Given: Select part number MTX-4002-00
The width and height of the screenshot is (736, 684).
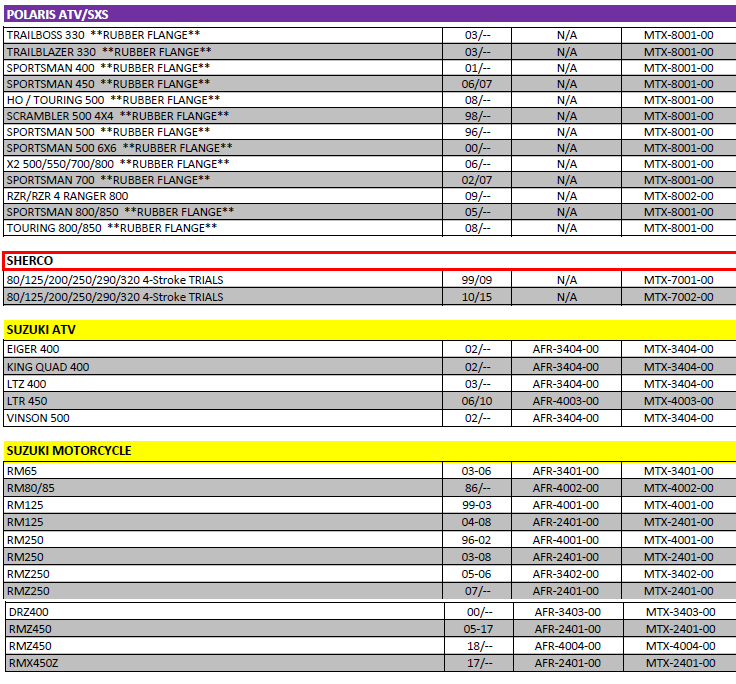Looking at the screenshot, I should click(678, 488).
